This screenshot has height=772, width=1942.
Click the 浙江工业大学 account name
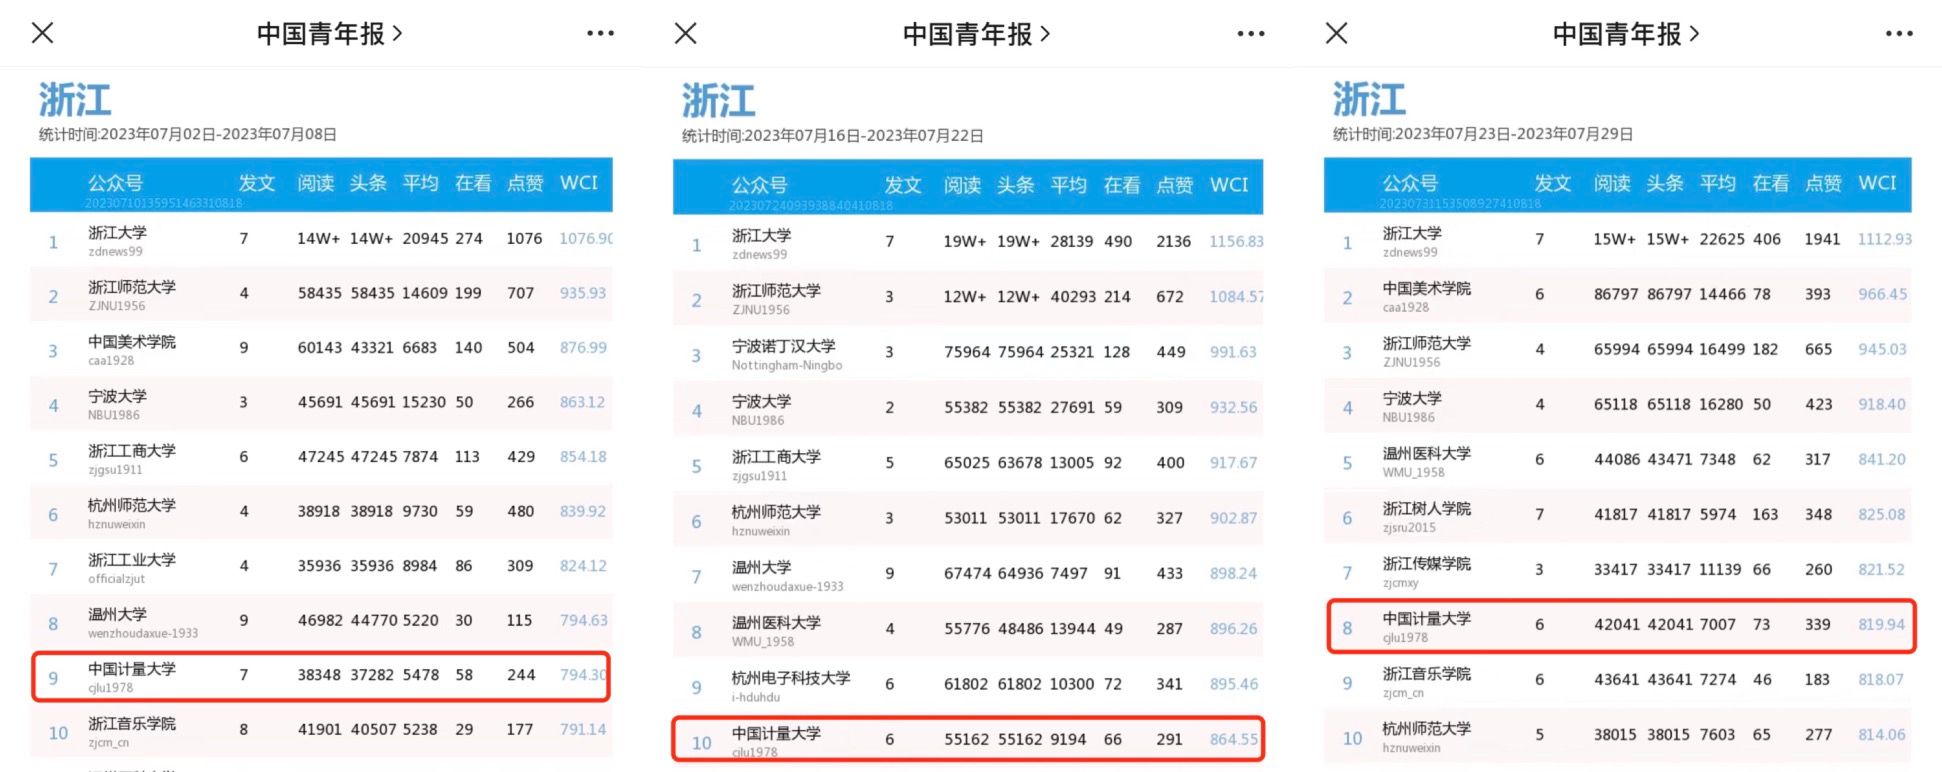click(x=131, y=560)
